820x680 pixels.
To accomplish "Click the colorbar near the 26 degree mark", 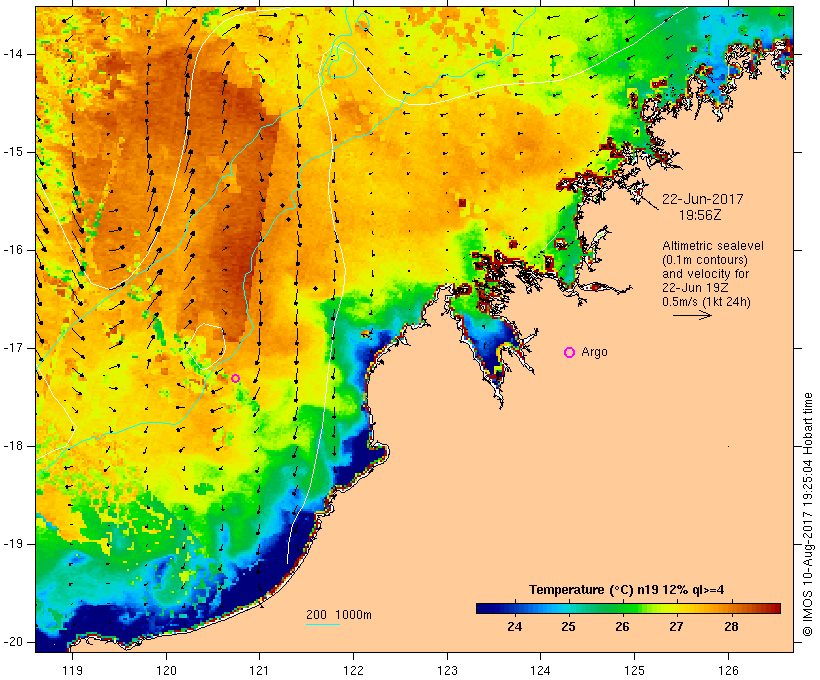I will [622, 608].
